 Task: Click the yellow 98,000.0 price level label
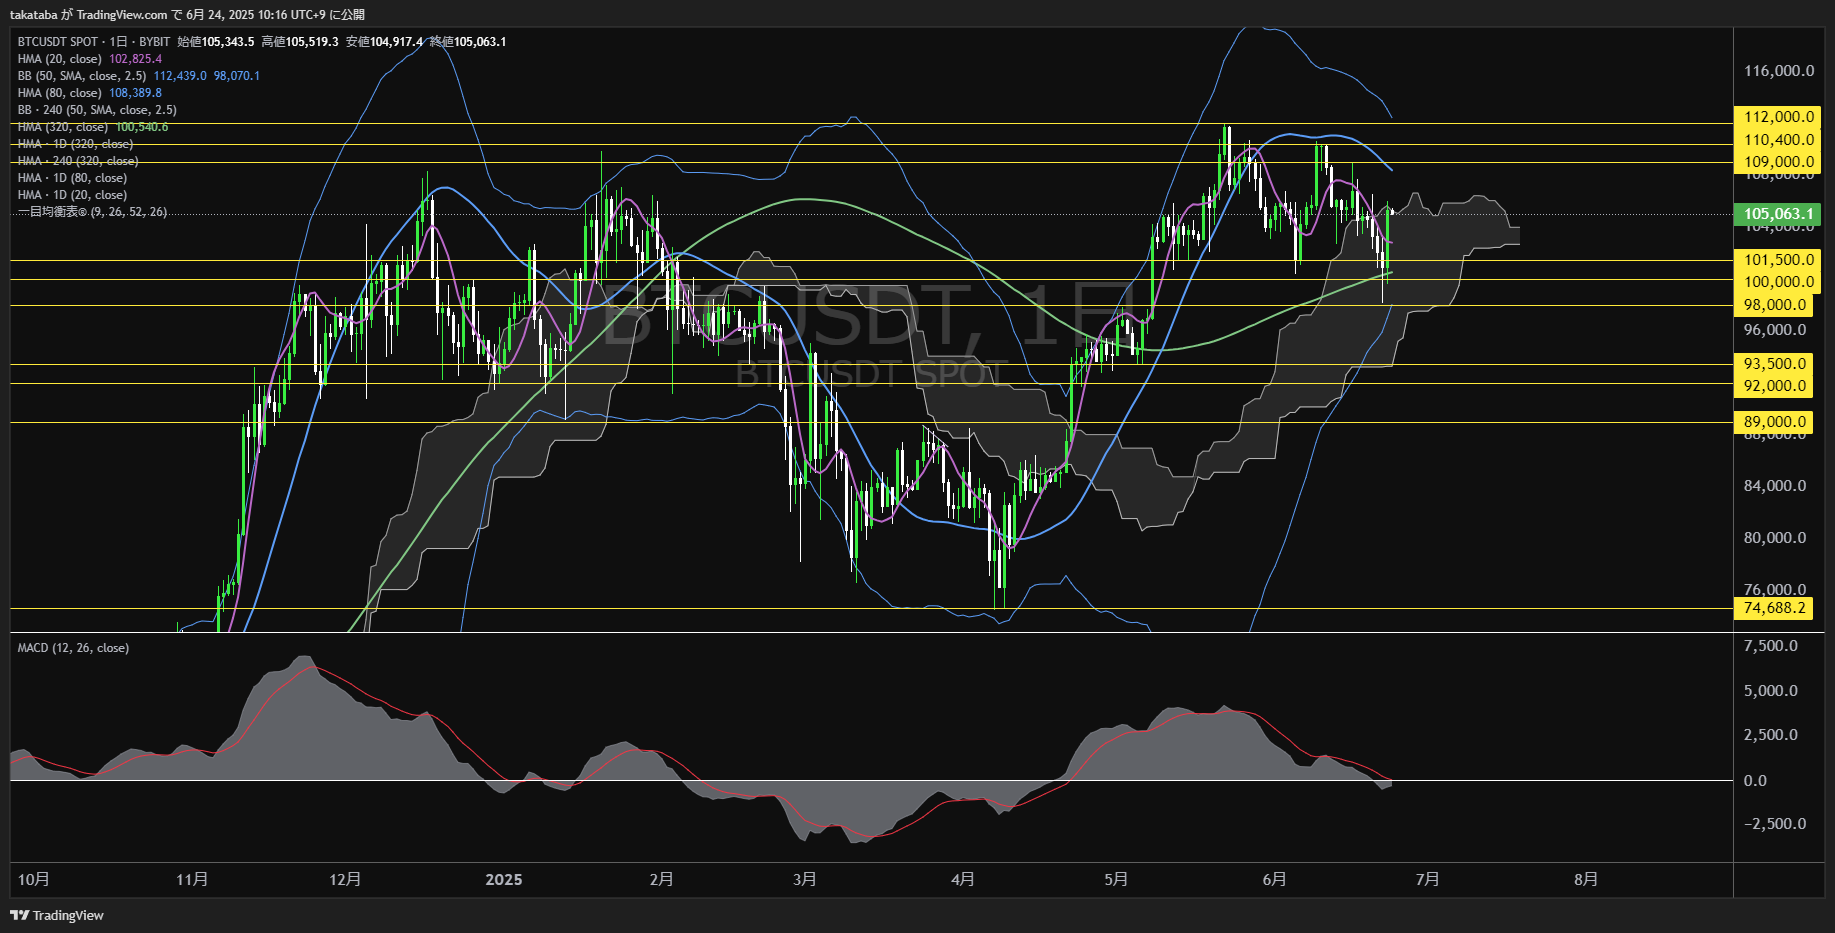click(x=1775, y=305)
